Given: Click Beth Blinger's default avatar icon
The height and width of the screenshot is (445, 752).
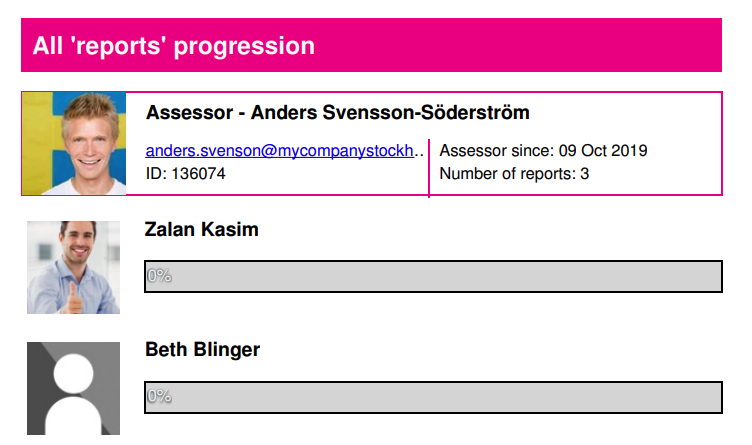Looking at the screenshot, I should coord(73,388).
